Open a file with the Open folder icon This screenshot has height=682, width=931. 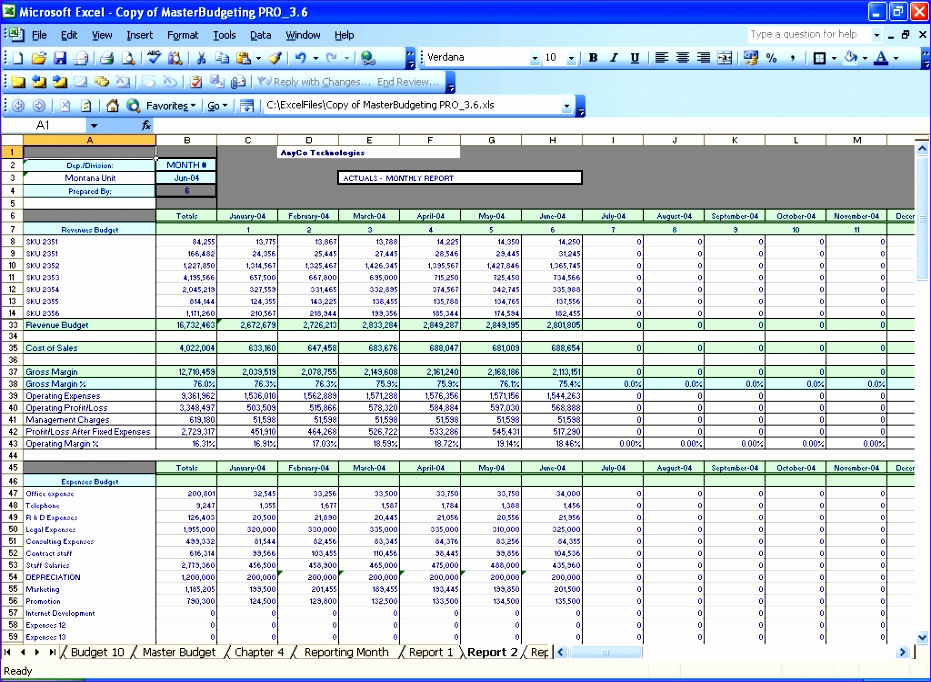[x=39, y=58]
